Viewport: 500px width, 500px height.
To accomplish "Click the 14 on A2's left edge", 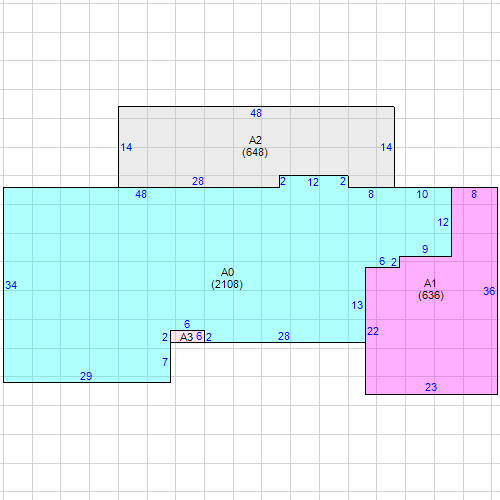I will coord(126,147).
